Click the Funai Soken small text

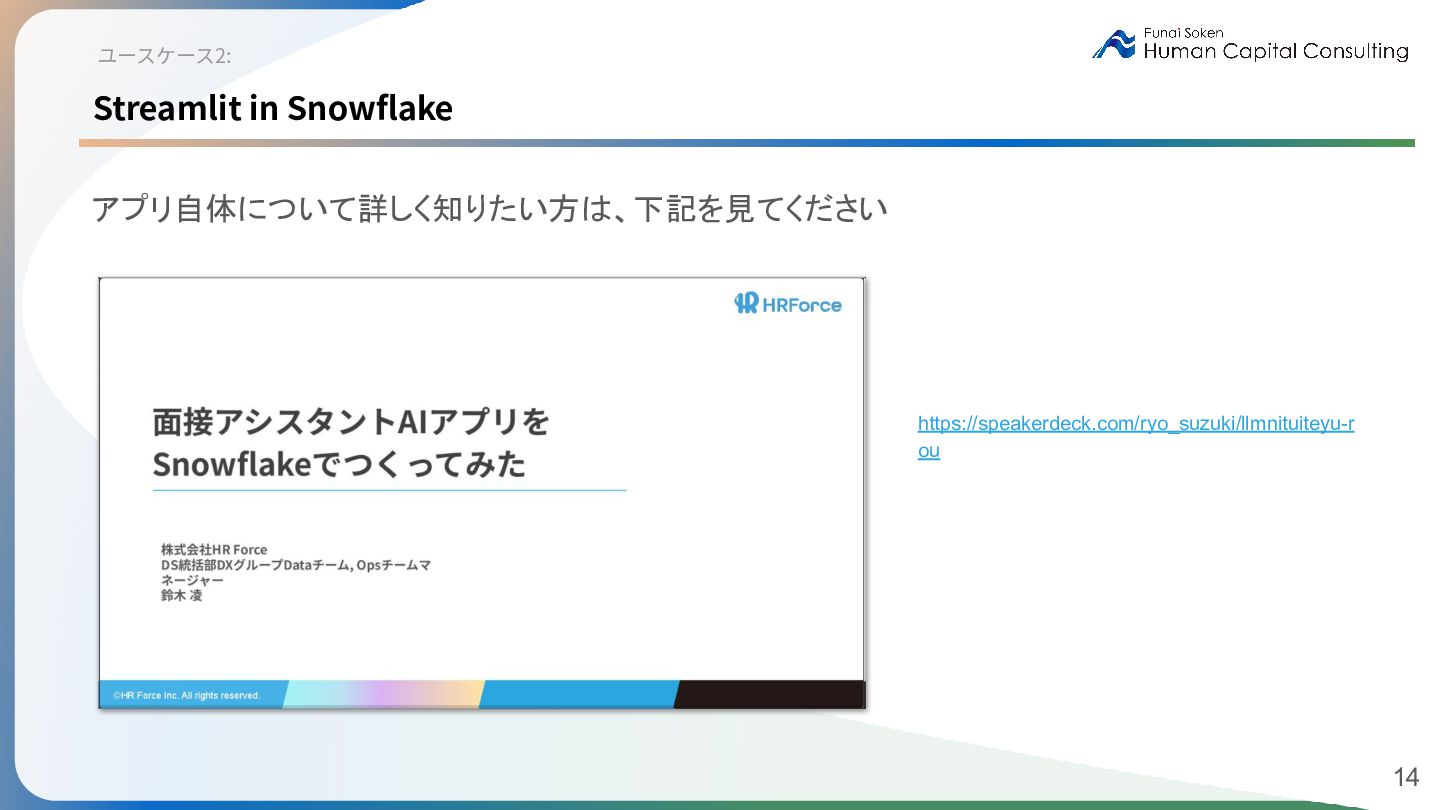tap(1183, 33)
